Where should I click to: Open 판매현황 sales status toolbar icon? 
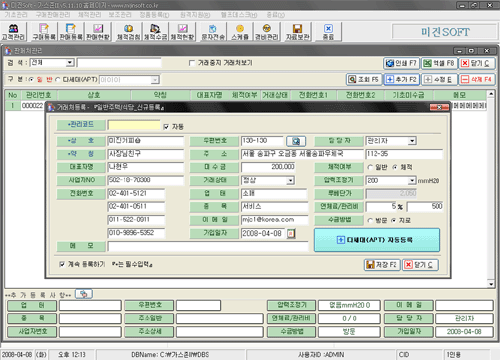tap(98, 32)
